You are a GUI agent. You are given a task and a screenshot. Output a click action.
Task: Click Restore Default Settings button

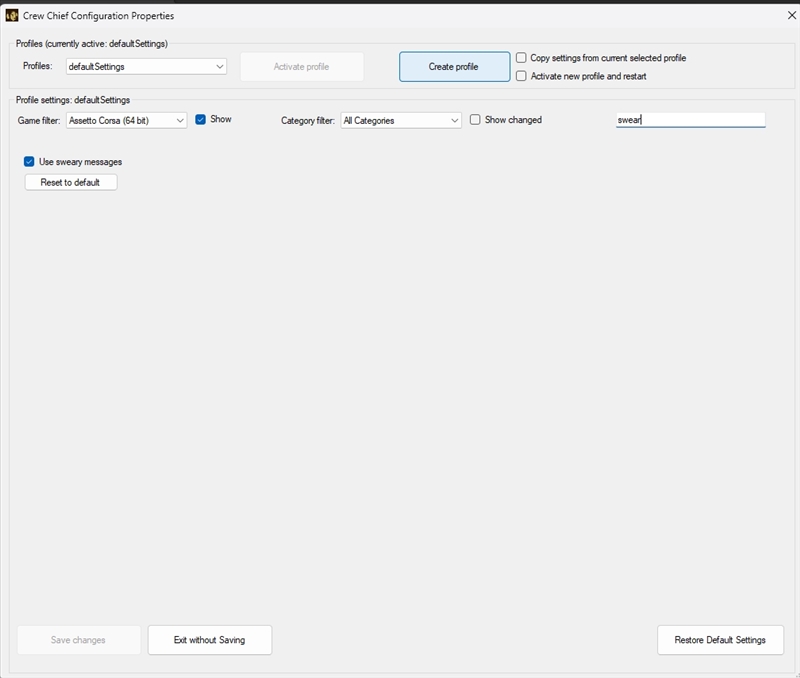coord(720,640)
